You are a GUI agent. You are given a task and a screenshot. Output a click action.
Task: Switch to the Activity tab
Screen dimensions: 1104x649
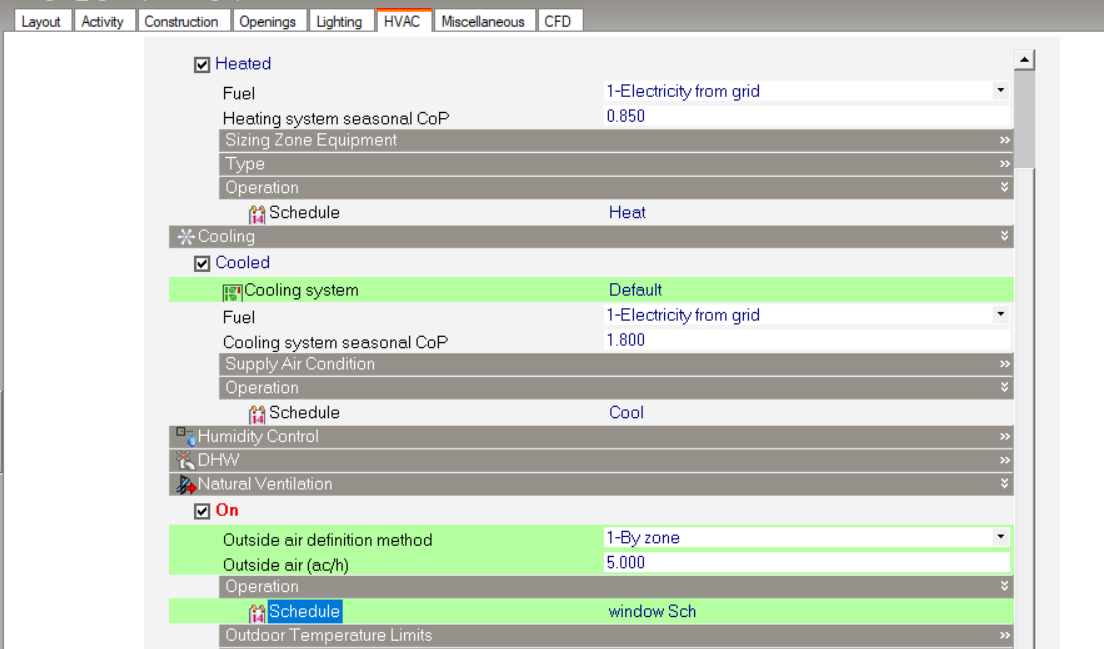(102, 21)
